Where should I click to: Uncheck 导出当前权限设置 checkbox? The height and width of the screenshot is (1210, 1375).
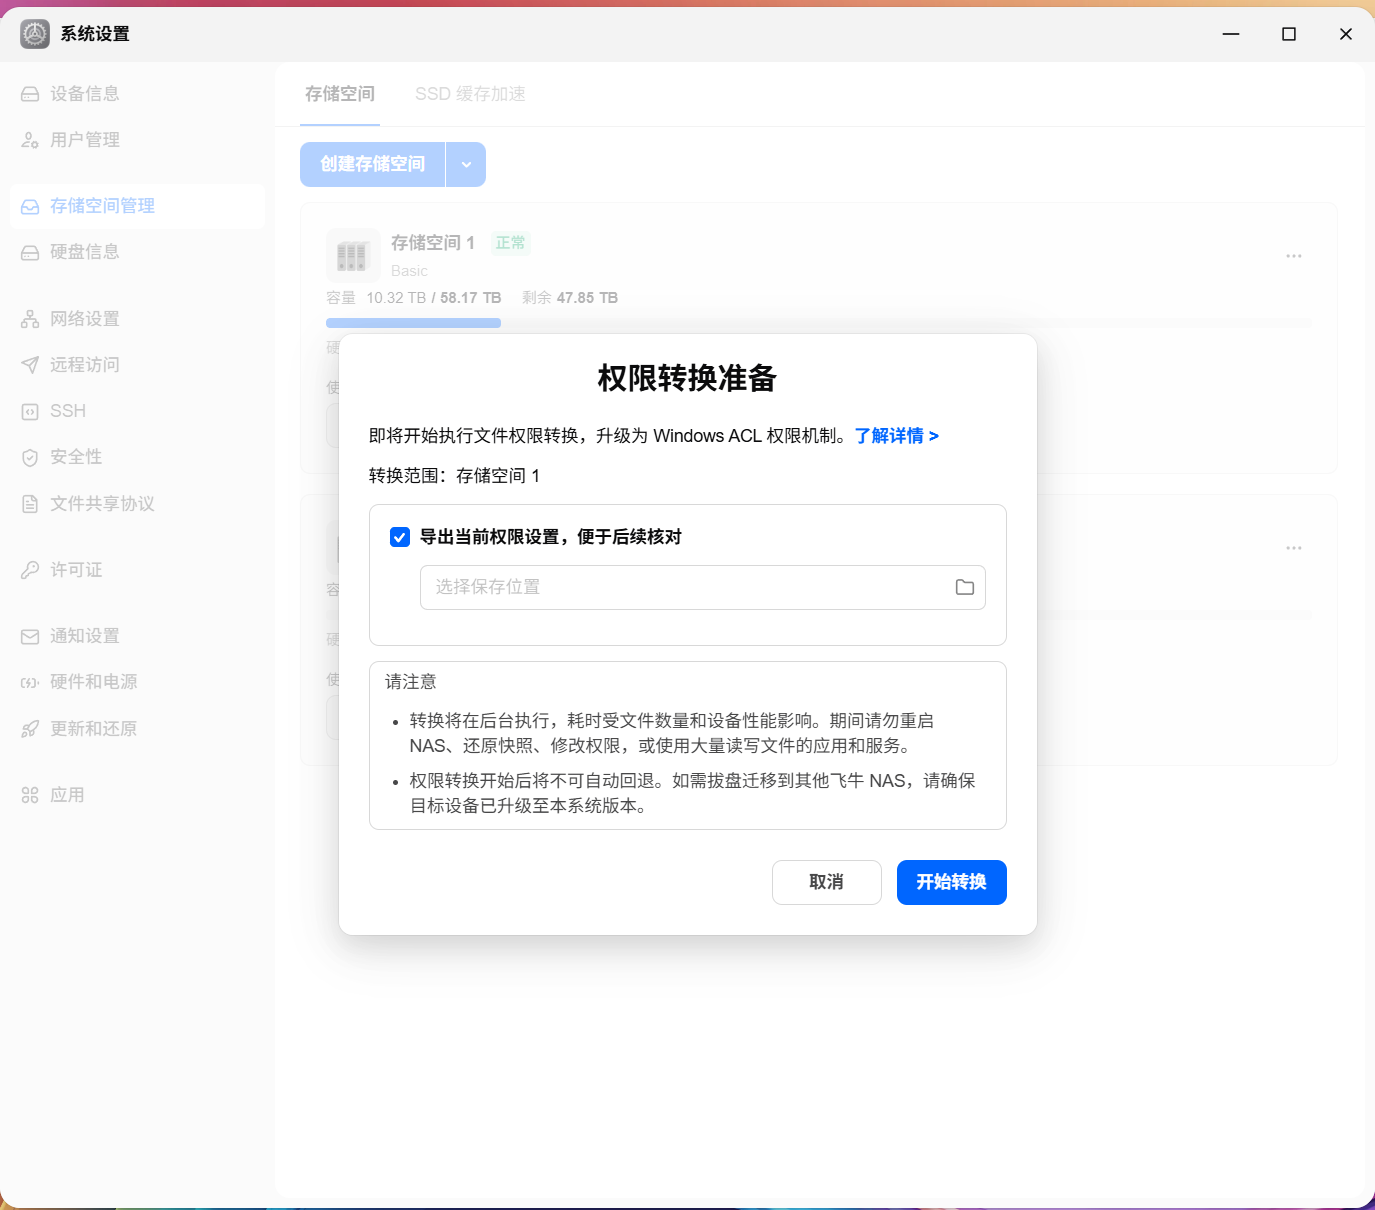pyautogui.click(x=400, y=537)
